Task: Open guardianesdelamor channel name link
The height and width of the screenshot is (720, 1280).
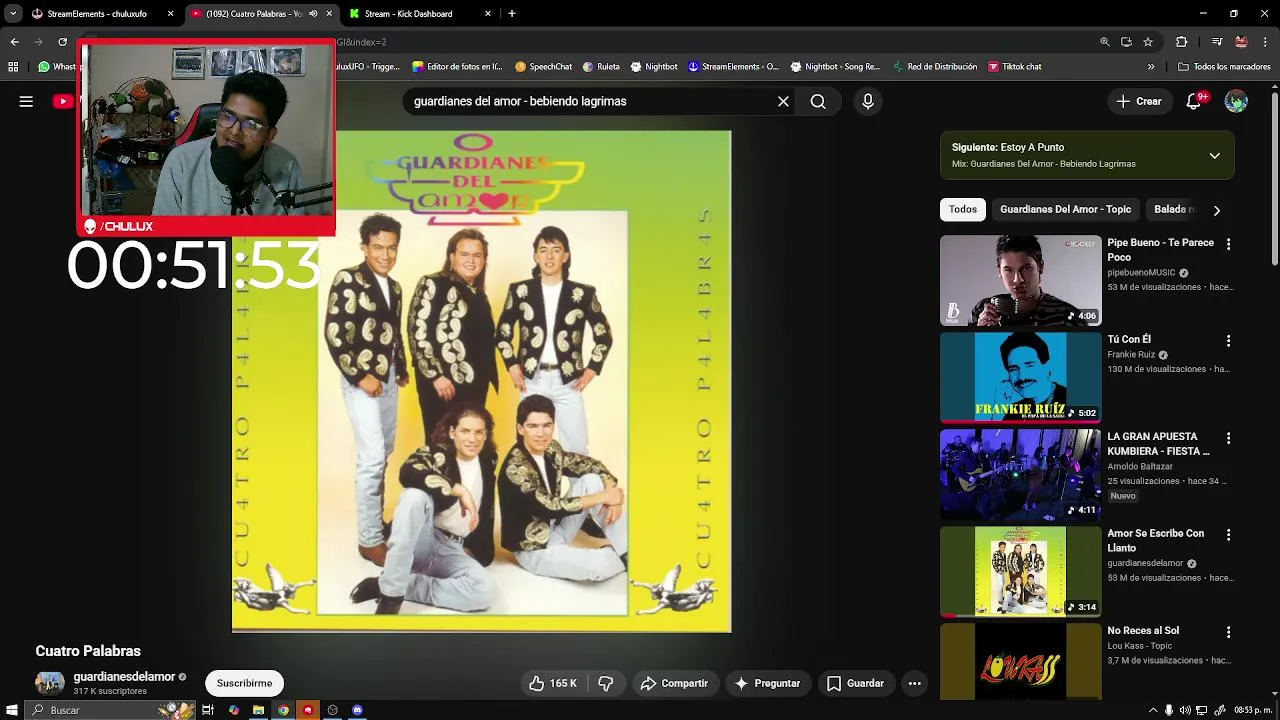Action: 124,677
